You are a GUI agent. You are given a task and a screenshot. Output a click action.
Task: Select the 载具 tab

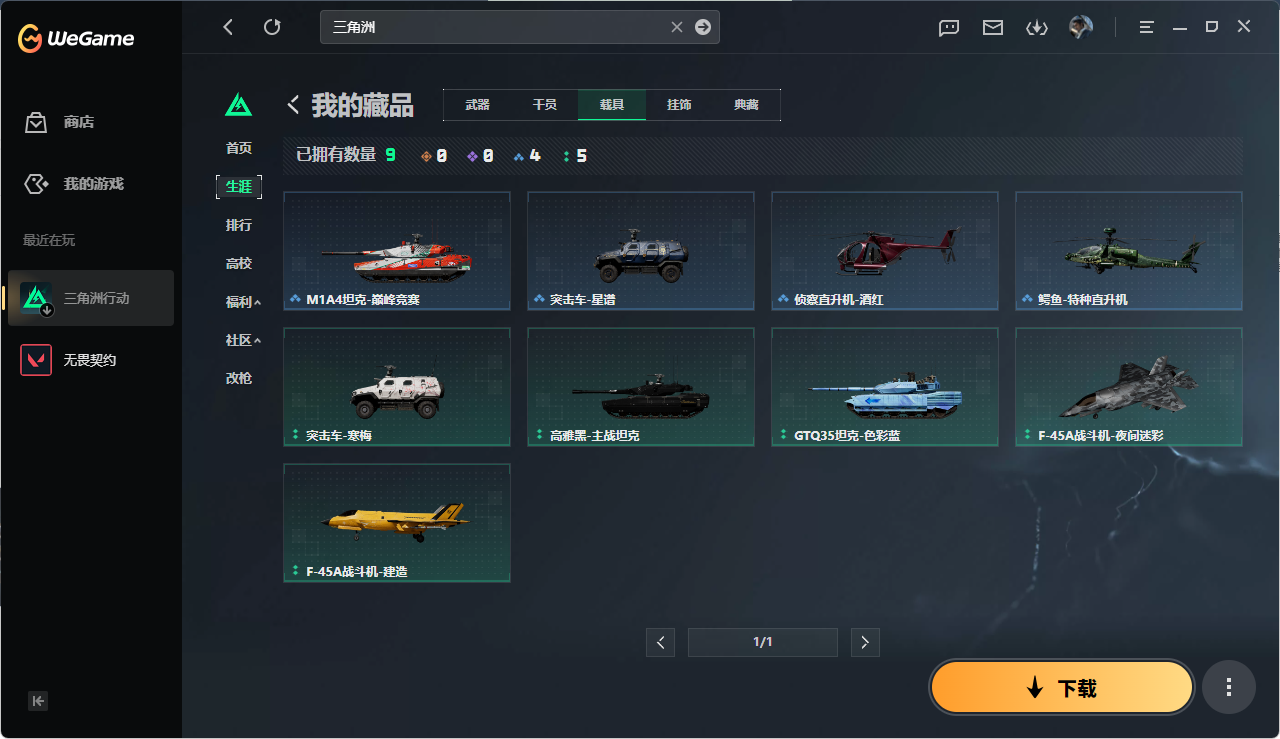tap(612, 105)
